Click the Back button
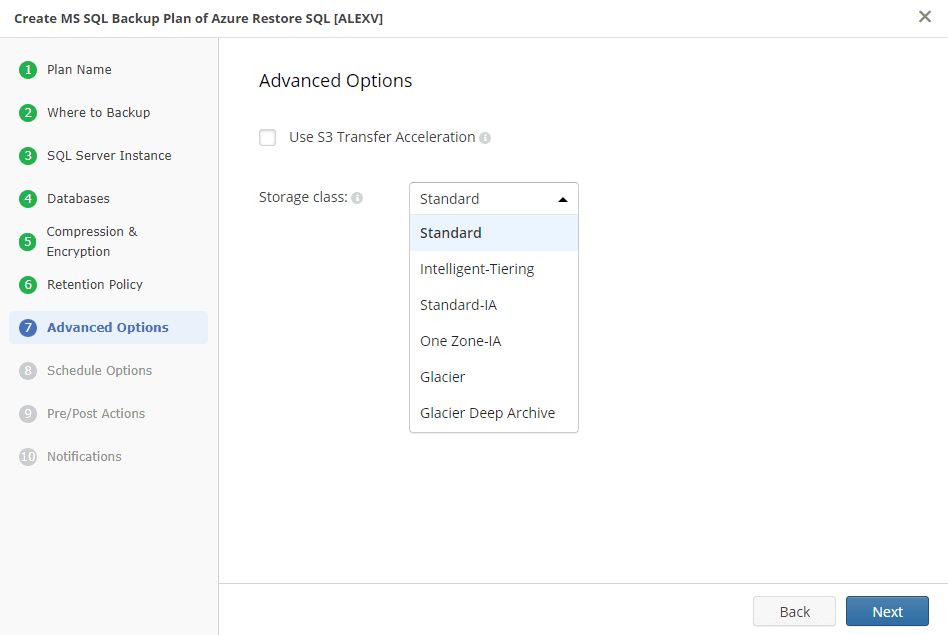 (x=794, y=611)
